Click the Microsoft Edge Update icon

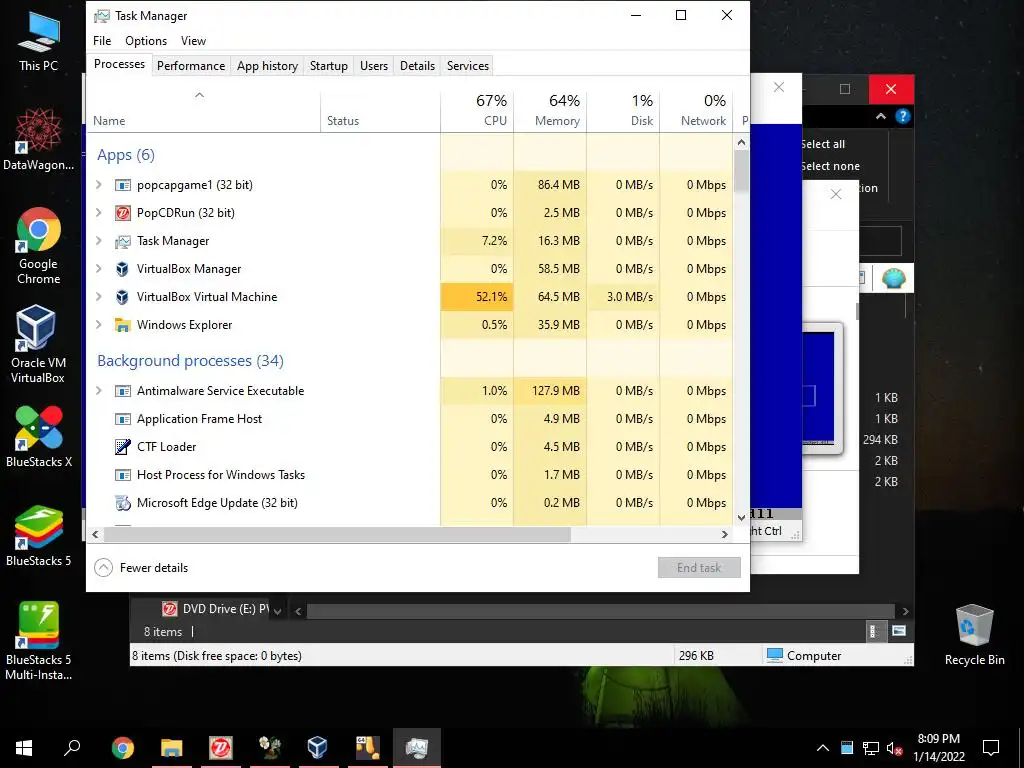122,503
